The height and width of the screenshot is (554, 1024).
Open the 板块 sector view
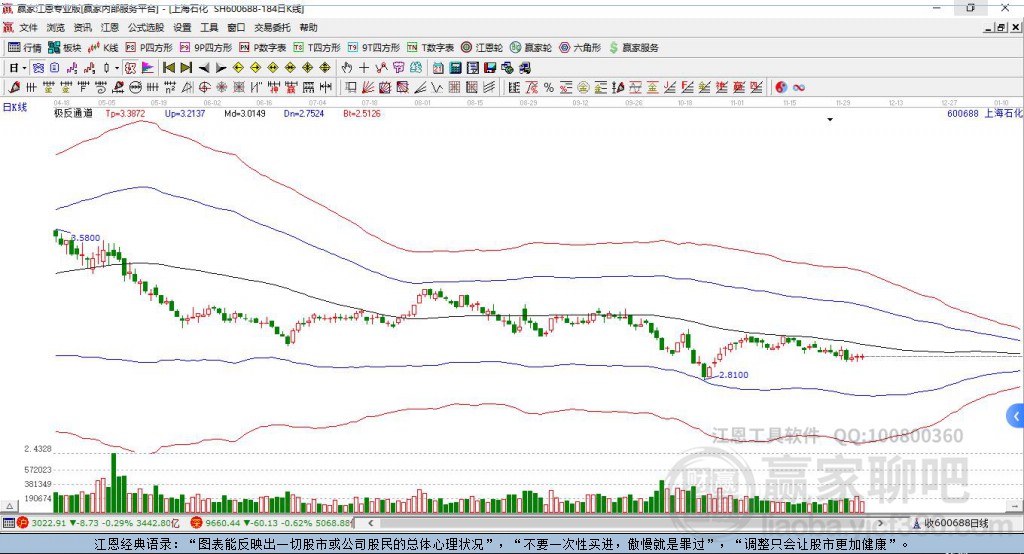coord(65,48)
